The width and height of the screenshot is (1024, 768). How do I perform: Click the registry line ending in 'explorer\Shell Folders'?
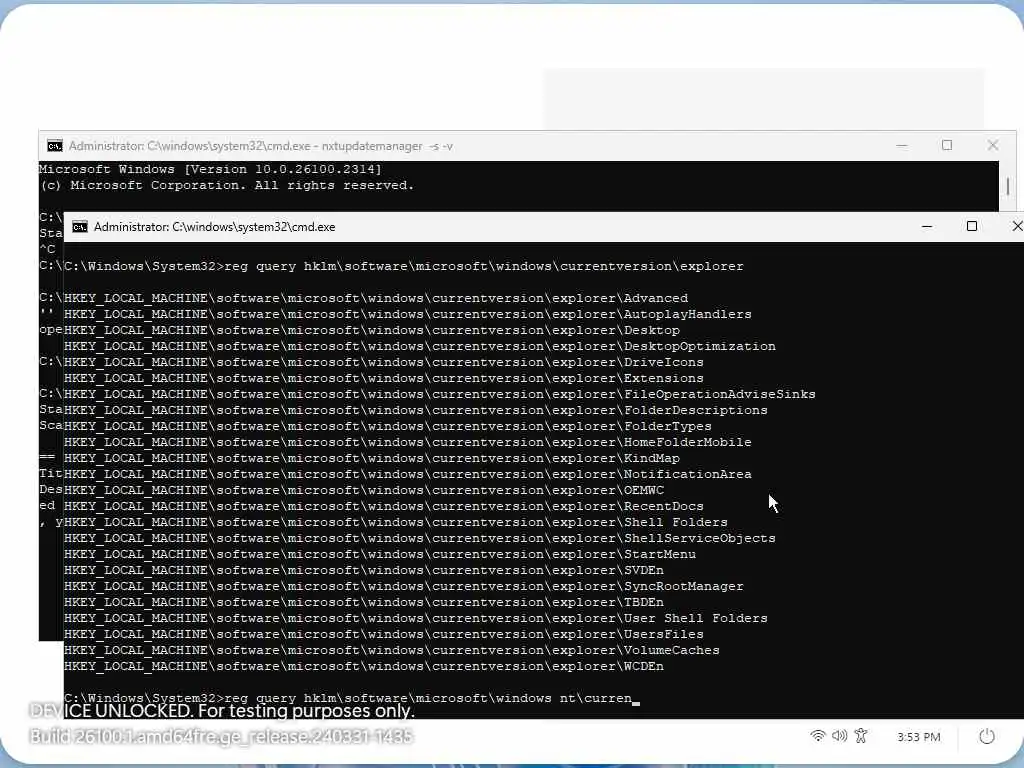[x=396, y=522]
